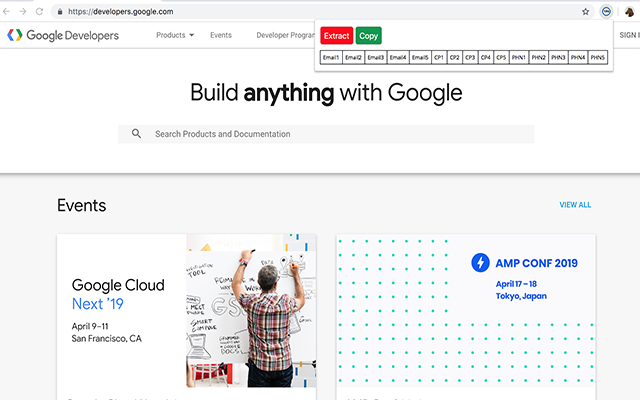Select the PHN4 cell

click(578, 58)
